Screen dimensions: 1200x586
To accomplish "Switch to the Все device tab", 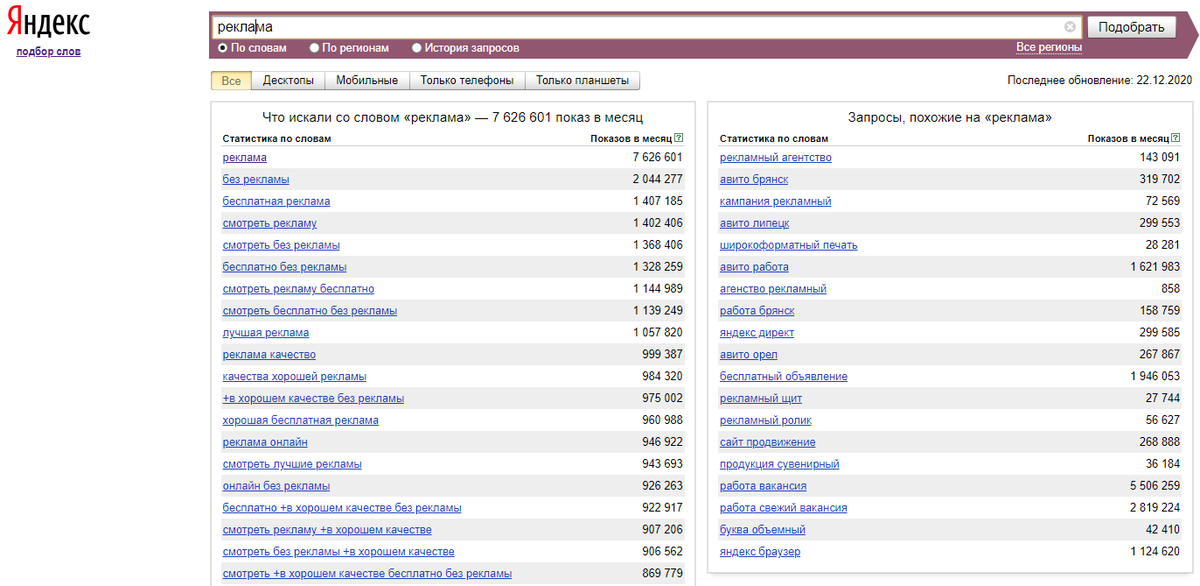I will (x=231, y=81).
